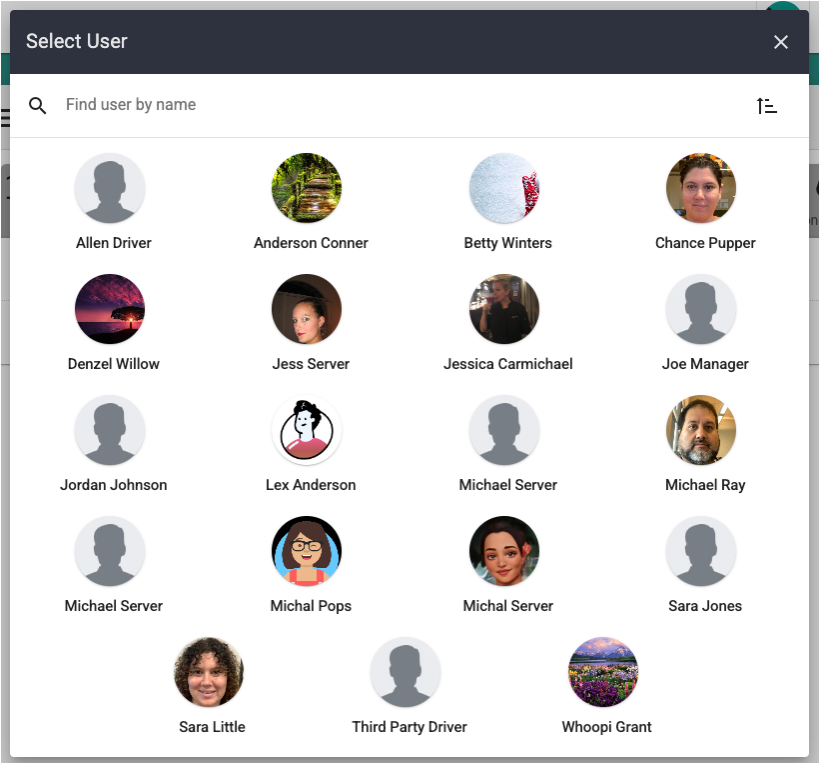This screenshot has height=764, width=820.
Task: Click the Michael Ray name label
Action: [x=705, y=485]
